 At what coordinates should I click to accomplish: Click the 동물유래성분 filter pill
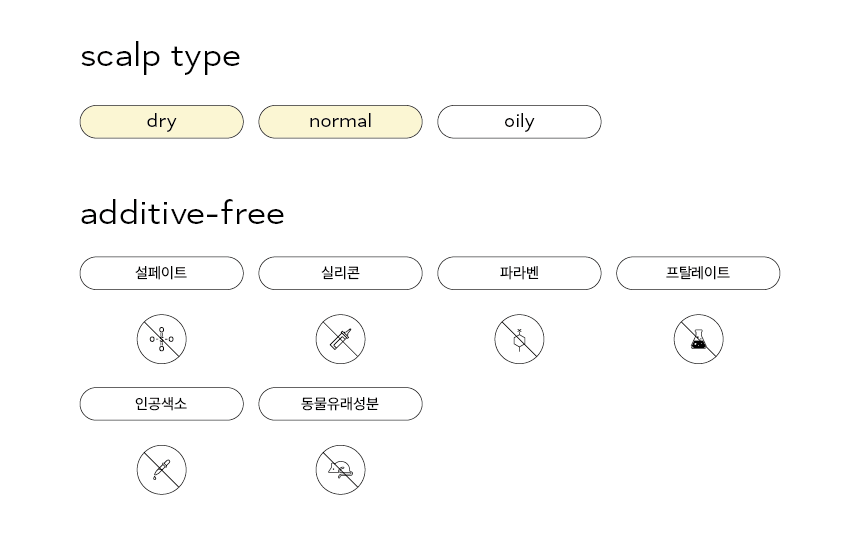[341, 404]
